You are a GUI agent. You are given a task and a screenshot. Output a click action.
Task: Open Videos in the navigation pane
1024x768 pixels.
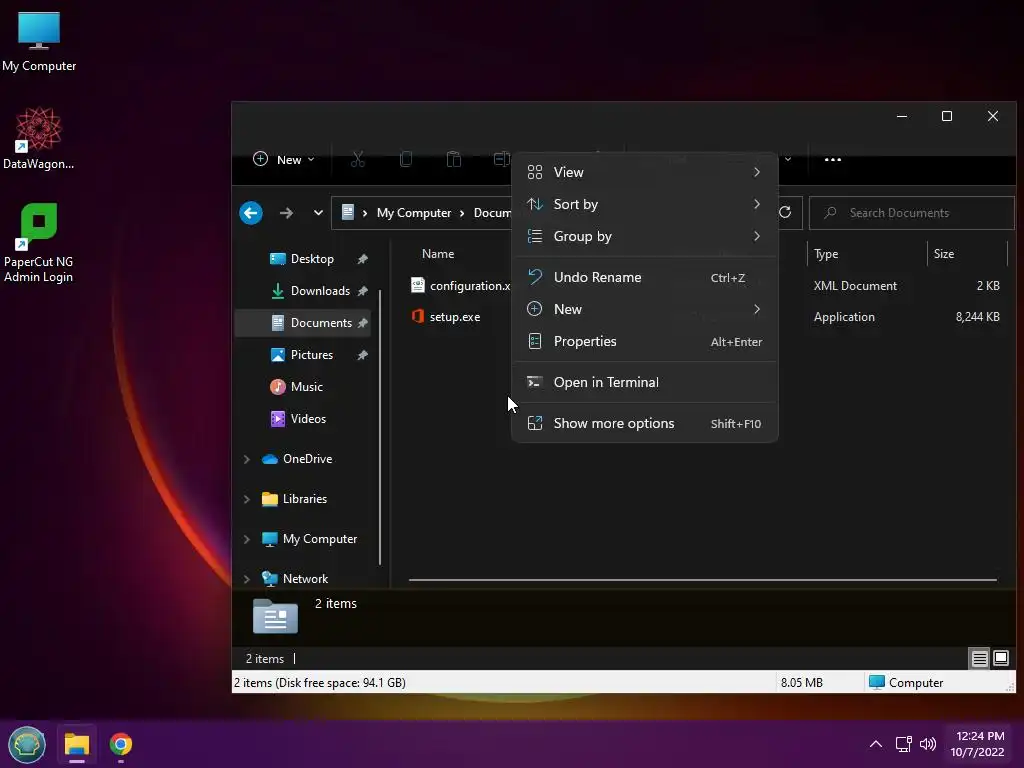tap(298, 419)
